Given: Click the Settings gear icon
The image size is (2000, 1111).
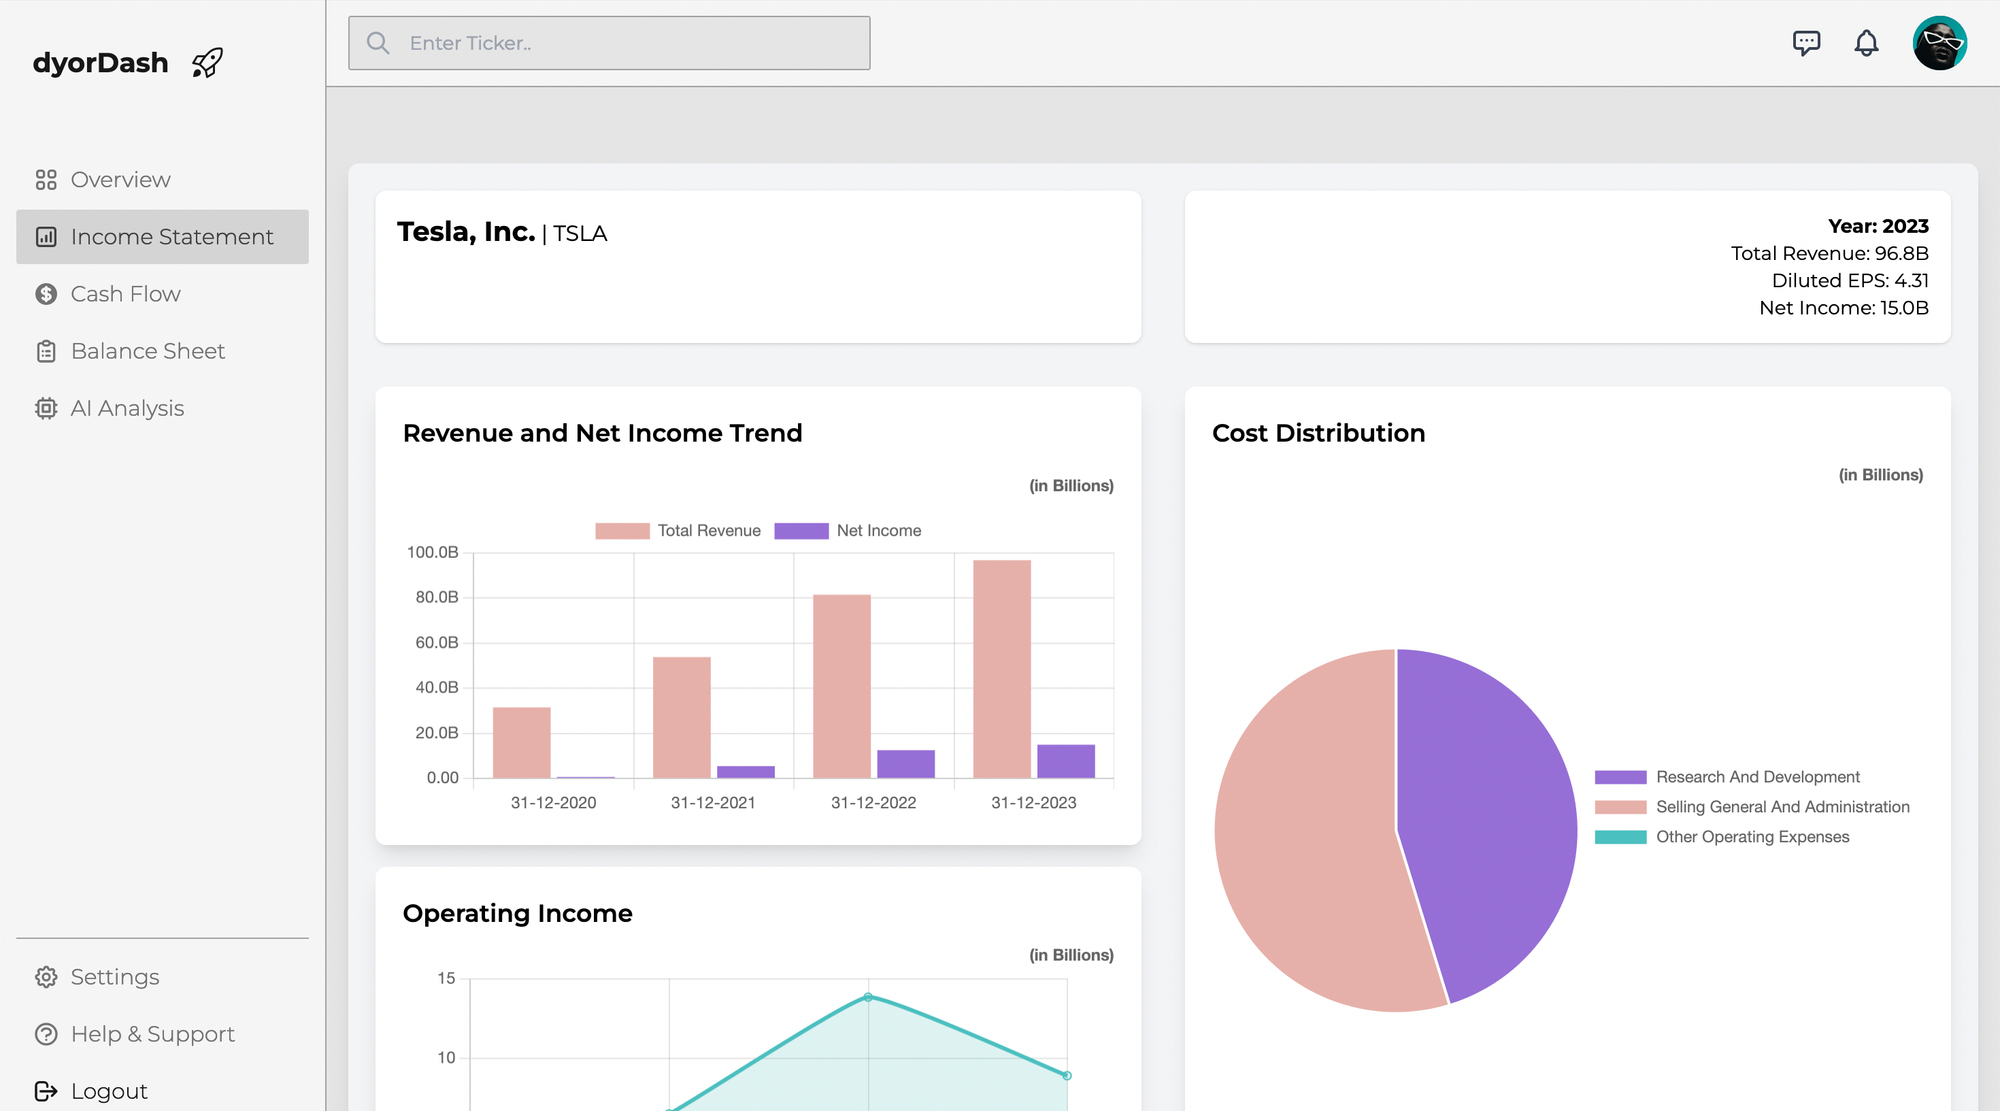Looking at the screenshot, I should click(46, 977).
